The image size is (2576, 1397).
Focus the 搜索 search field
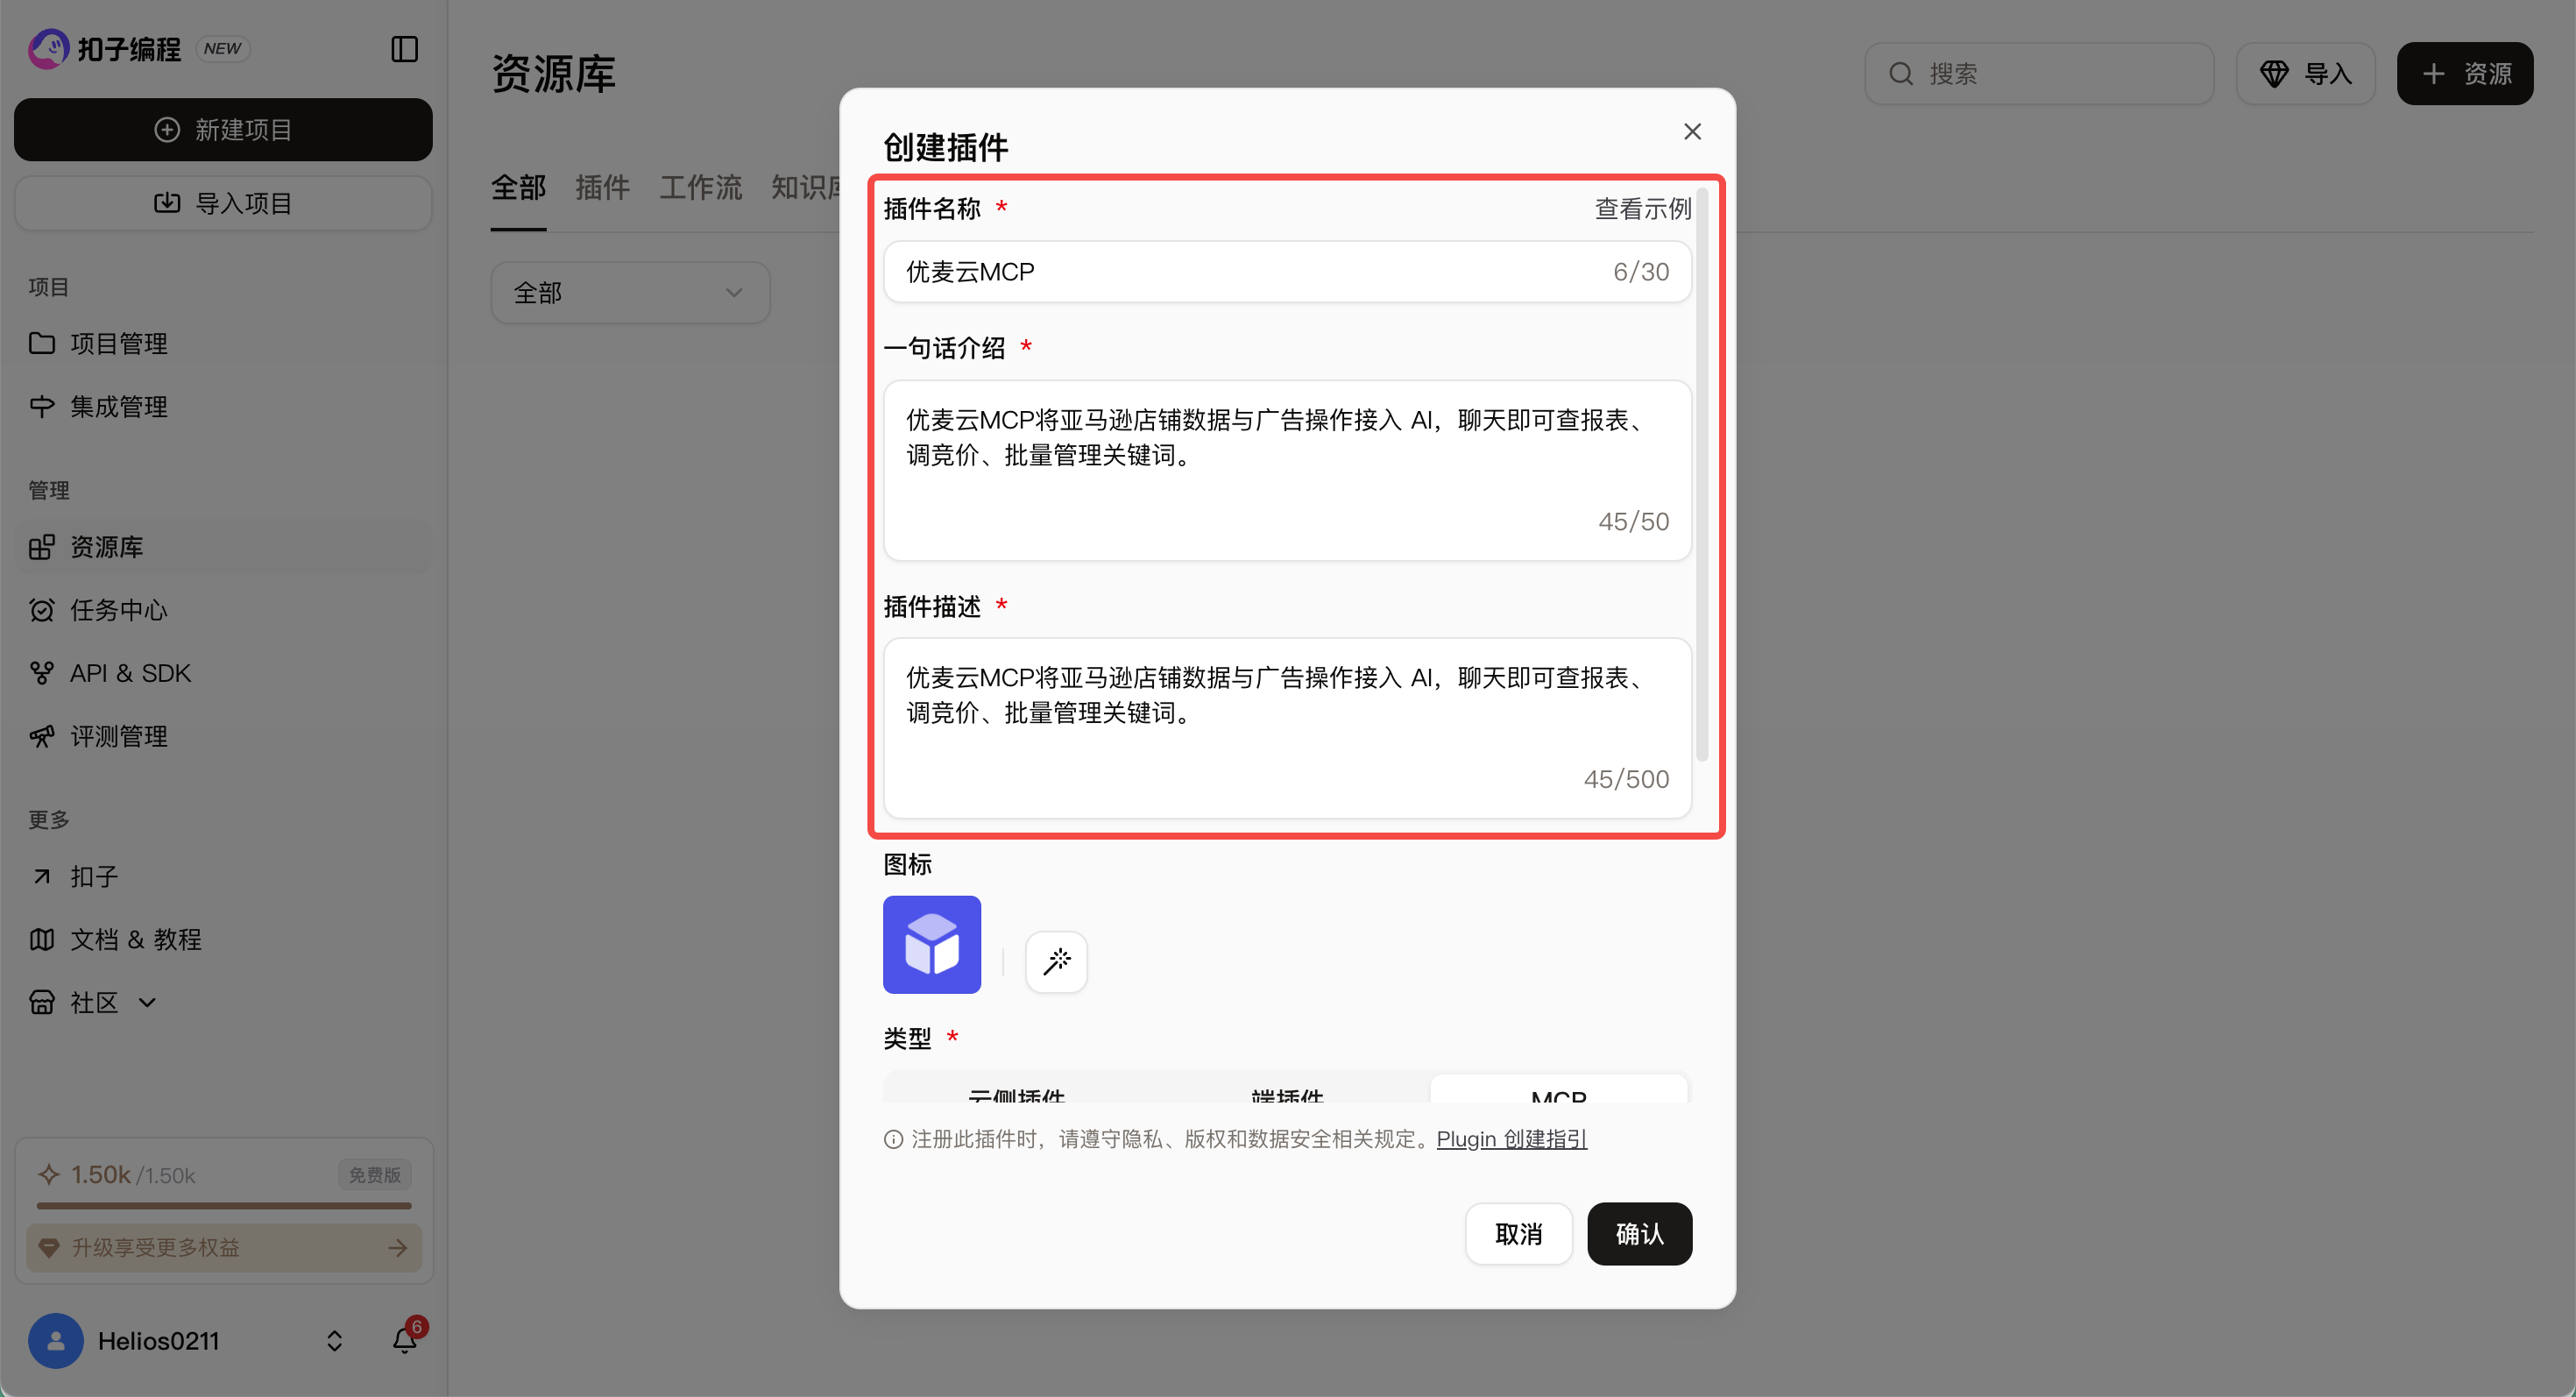(x=2038, y=74)
